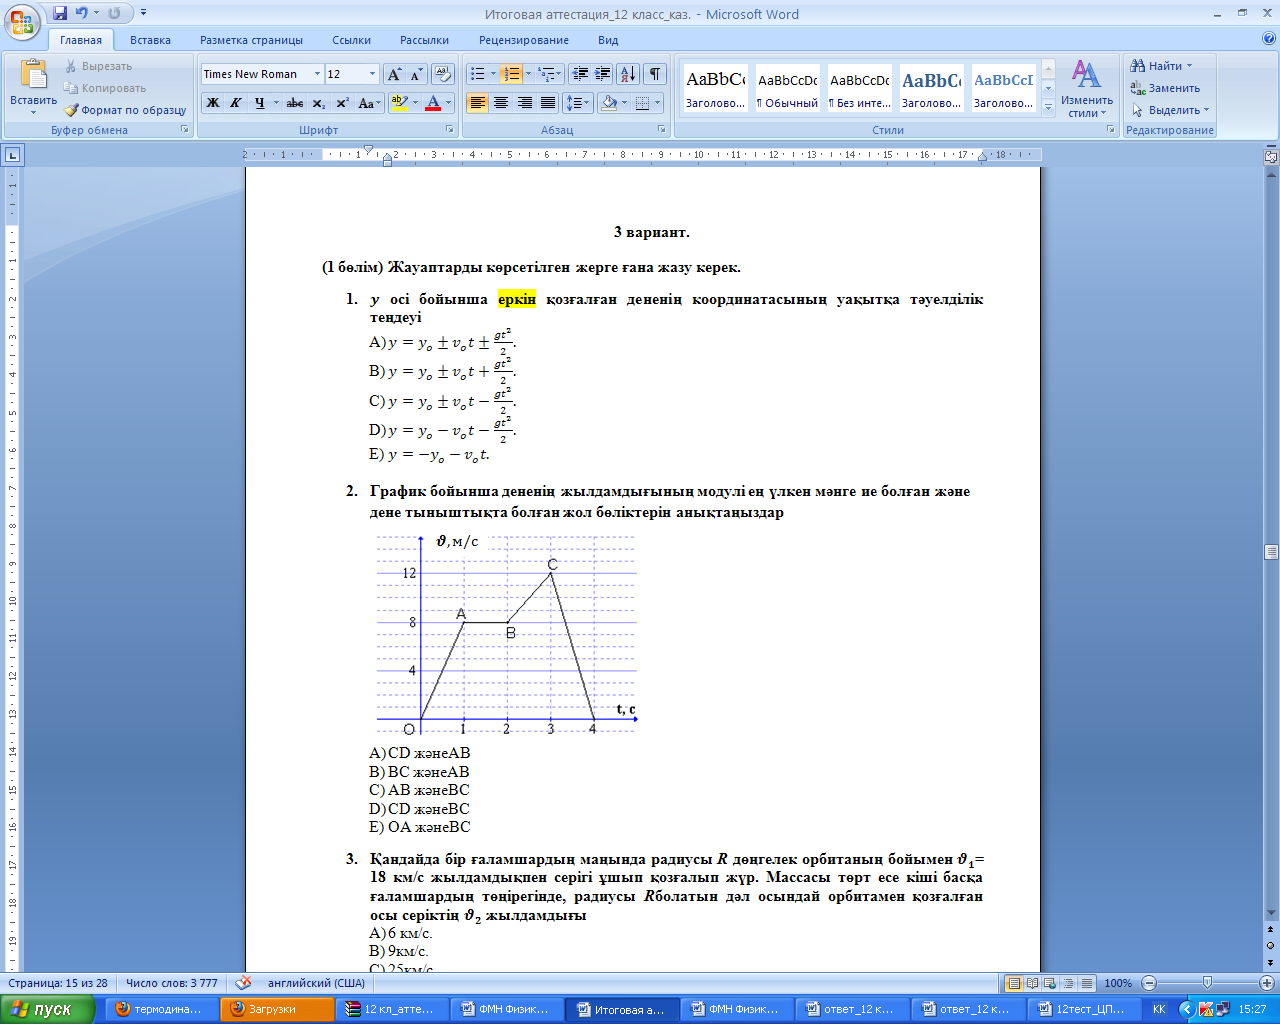Image resolution: width=1280 pixels, height=1024 pixels.
Task: Toggle bold (Ж) formatting
Action: [x=213, y=103]
